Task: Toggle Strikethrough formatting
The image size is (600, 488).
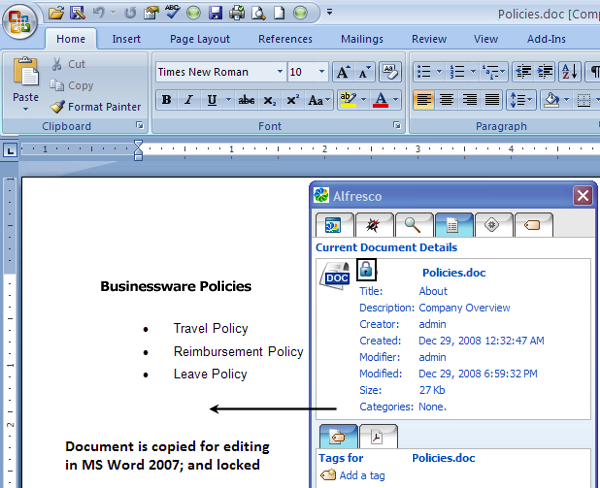Action: tap(246, 100)
